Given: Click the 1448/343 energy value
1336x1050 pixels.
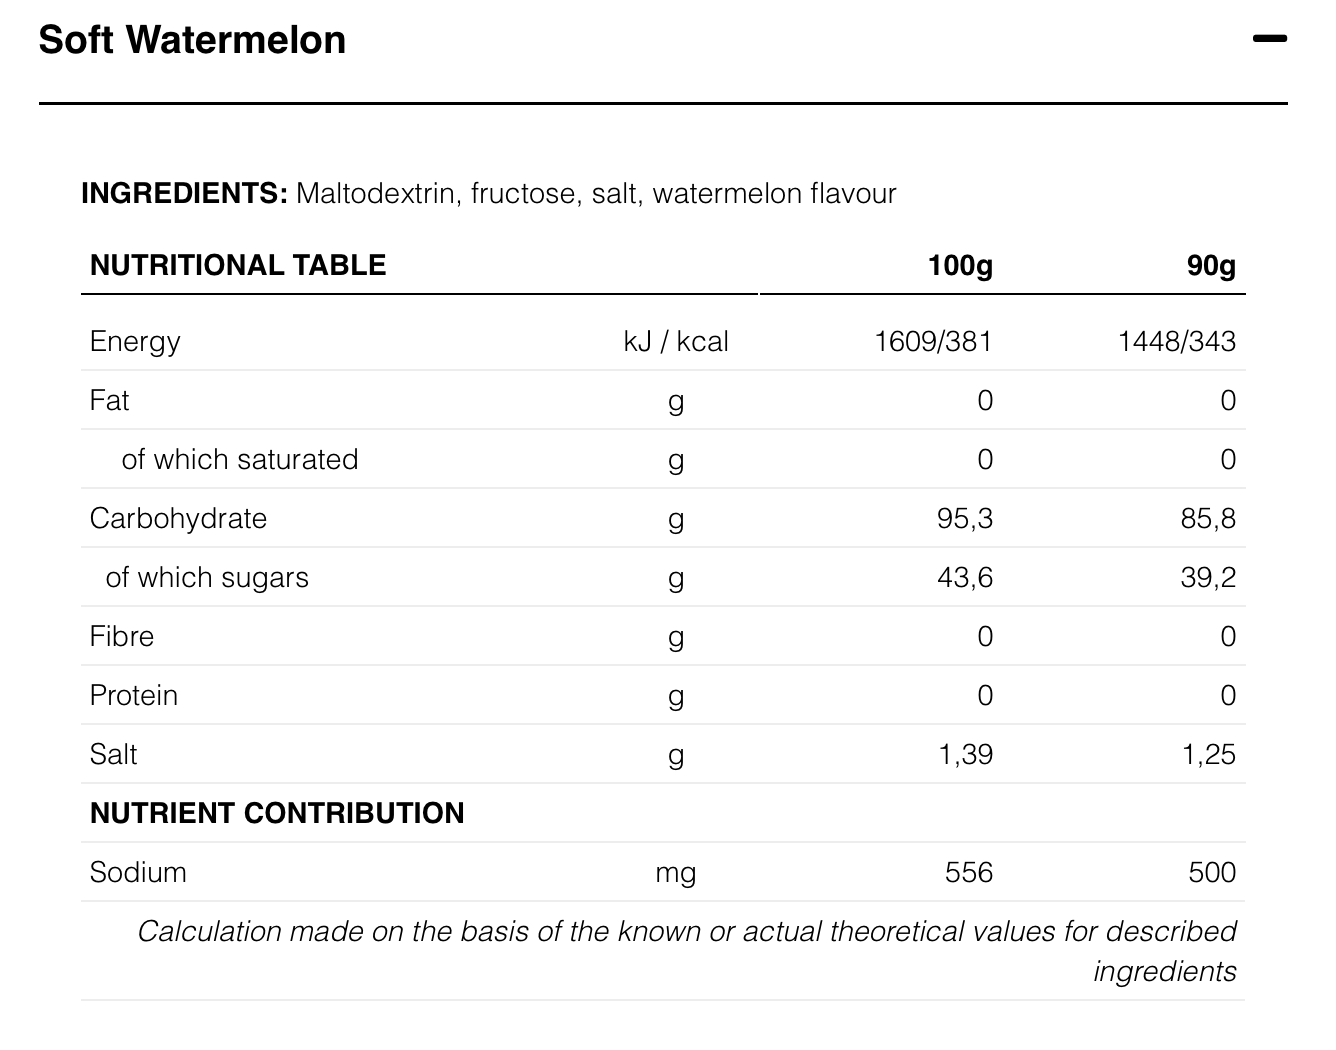Looking at the screenshot, I should tap(1176, 342).
